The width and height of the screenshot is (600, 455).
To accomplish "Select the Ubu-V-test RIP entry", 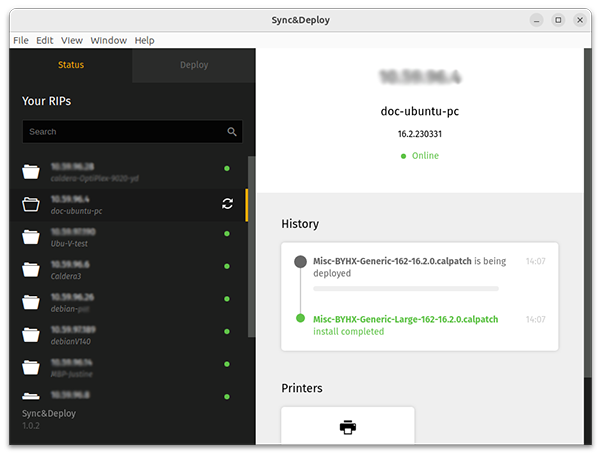I will click(128, 237).
